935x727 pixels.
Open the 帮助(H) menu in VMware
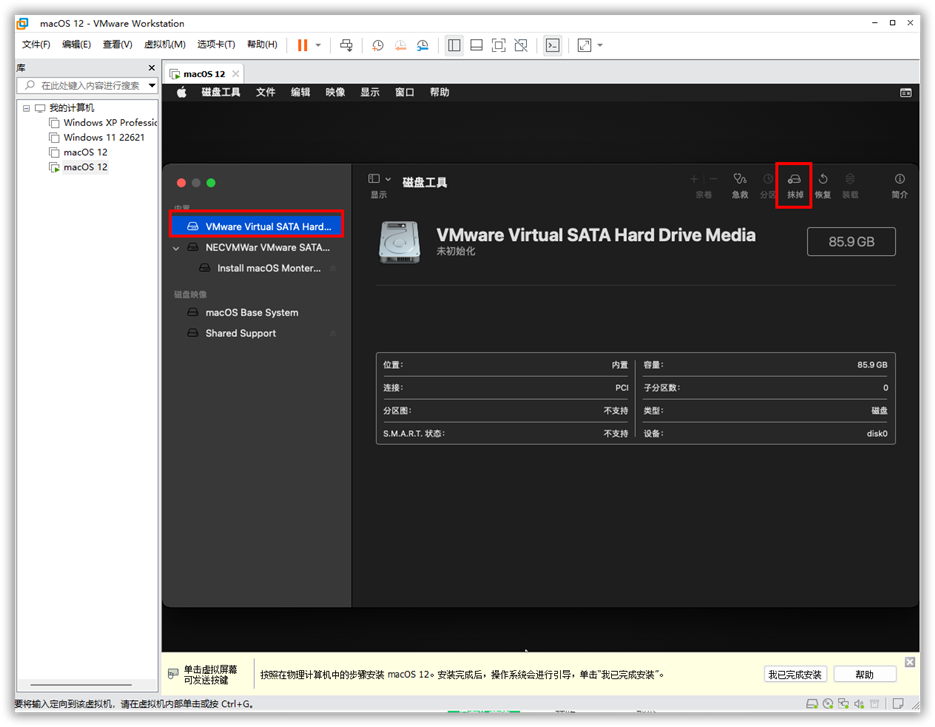(x=262, y=45)
